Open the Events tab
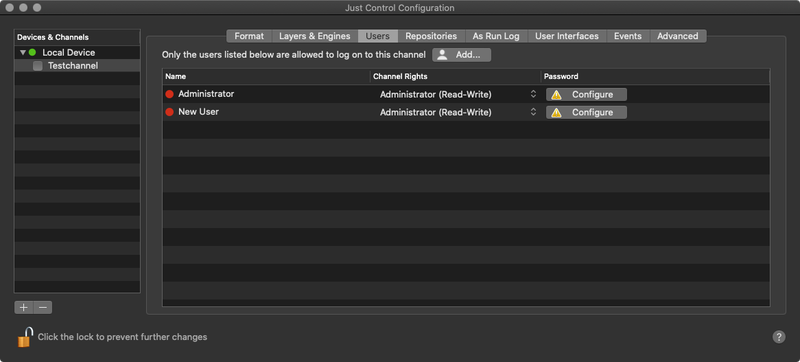Viewport: 800px width, 362px height. [x=628, y=36]
